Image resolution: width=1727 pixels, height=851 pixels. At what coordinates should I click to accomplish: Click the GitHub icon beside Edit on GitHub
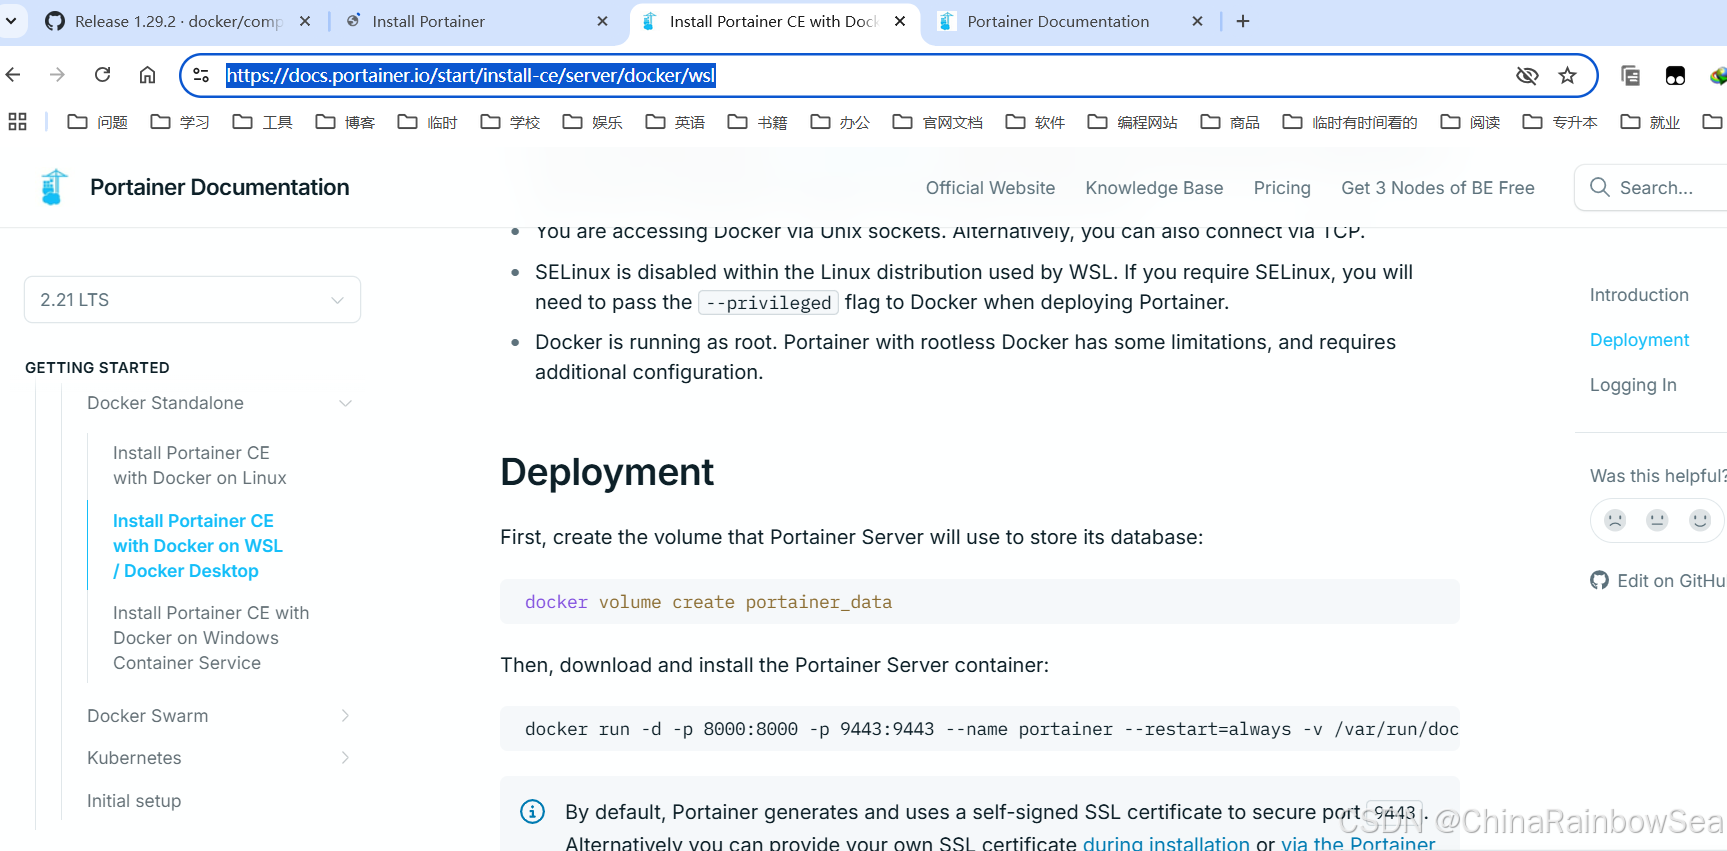1599,580
